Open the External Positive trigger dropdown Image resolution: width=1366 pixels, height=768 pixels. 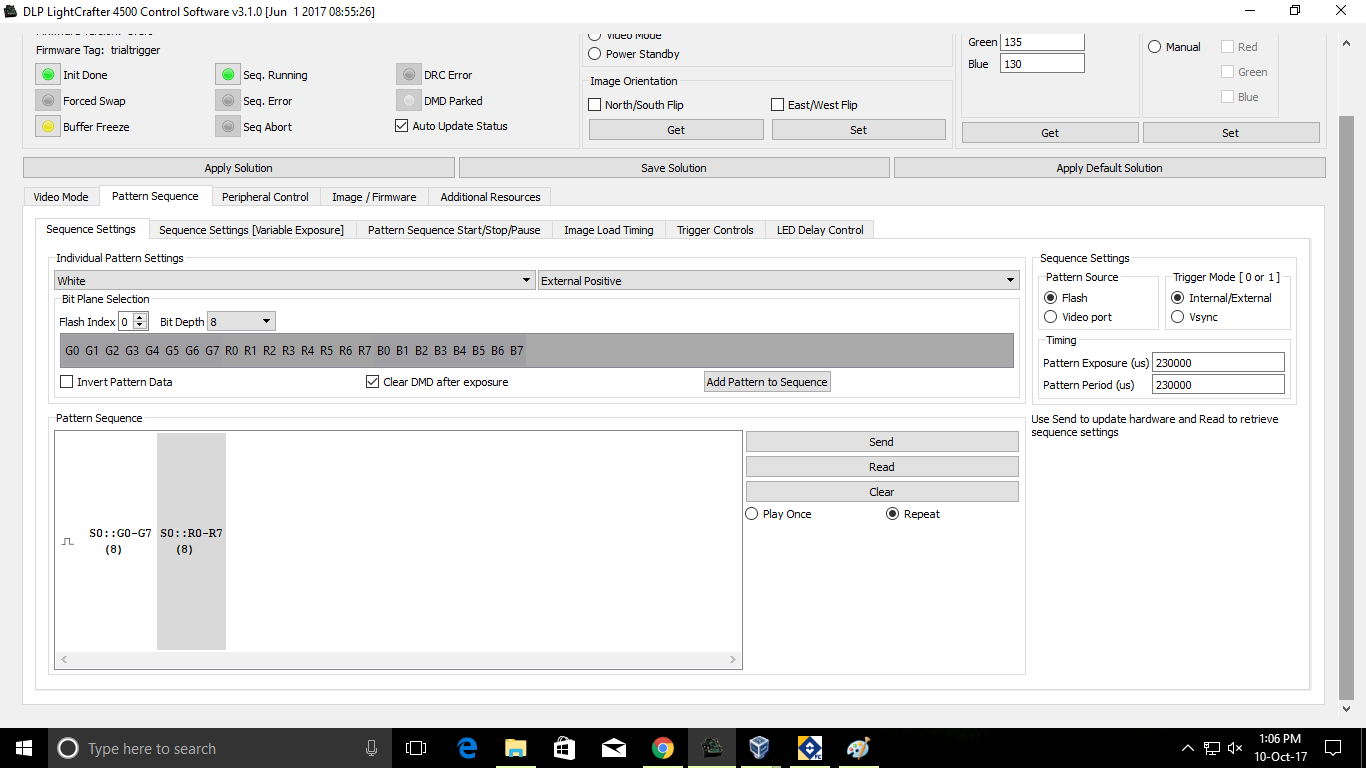click(x=778, y=281)
